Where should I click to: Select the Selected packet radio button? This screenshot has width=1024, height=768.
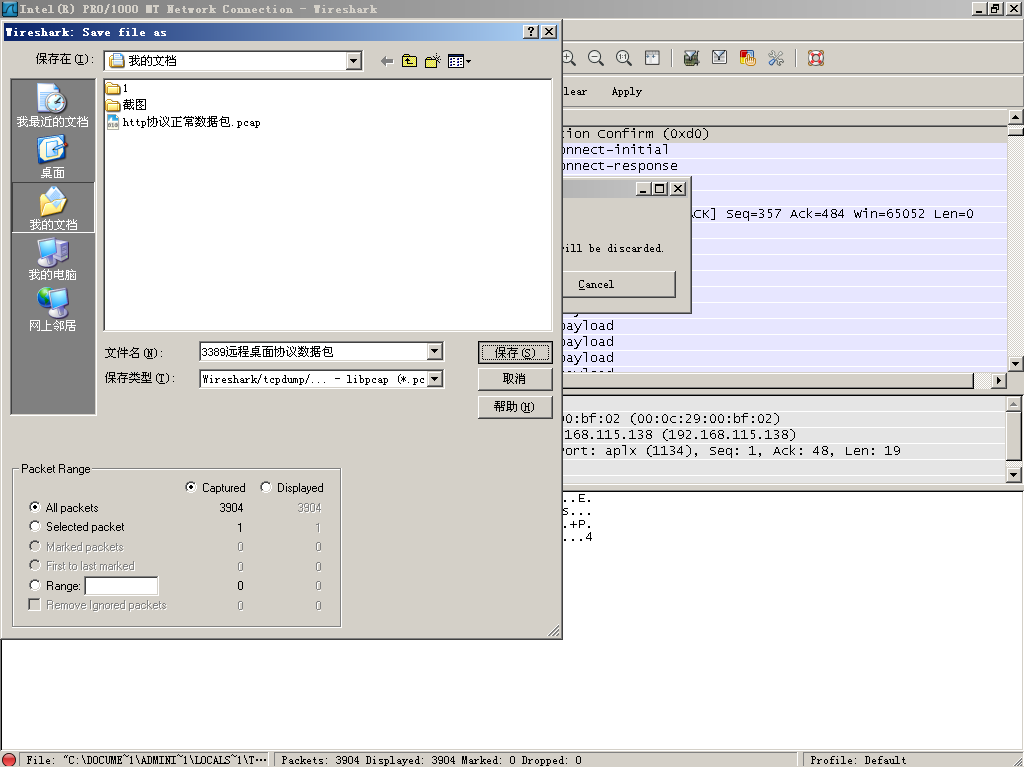coord(35,526)
